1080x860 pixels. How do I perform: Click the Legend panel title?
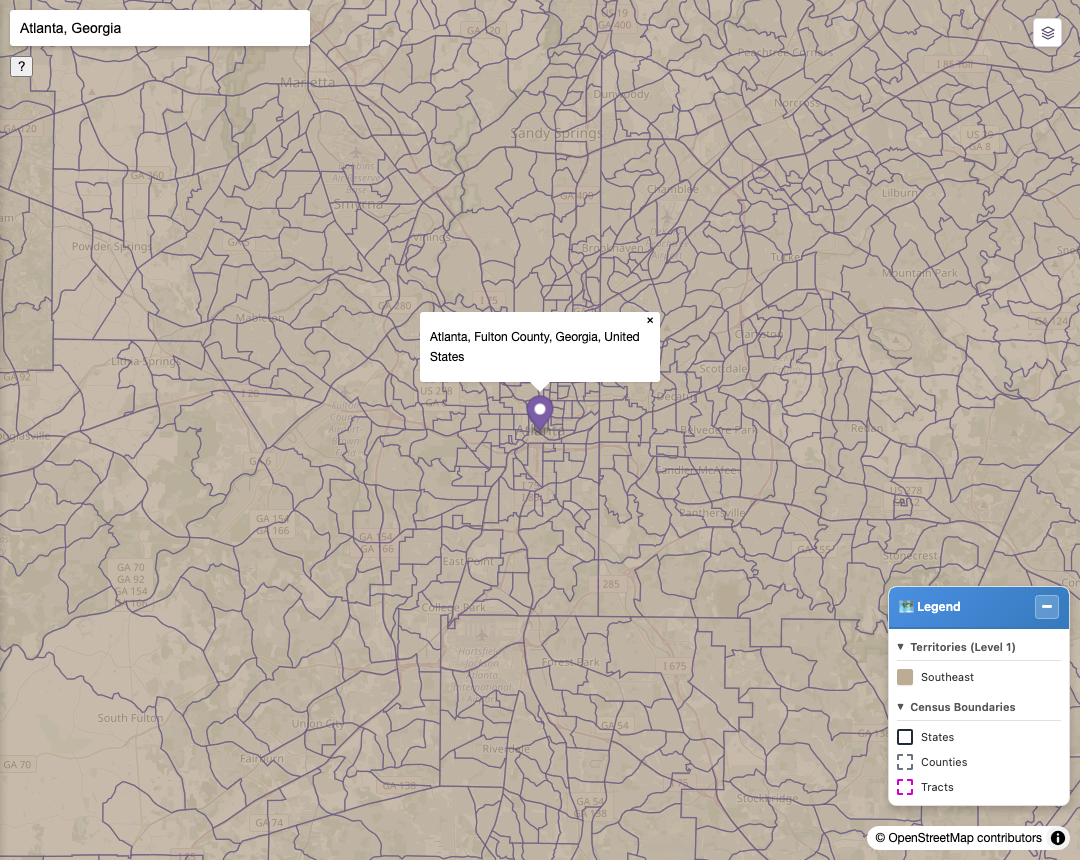(938, 607)
